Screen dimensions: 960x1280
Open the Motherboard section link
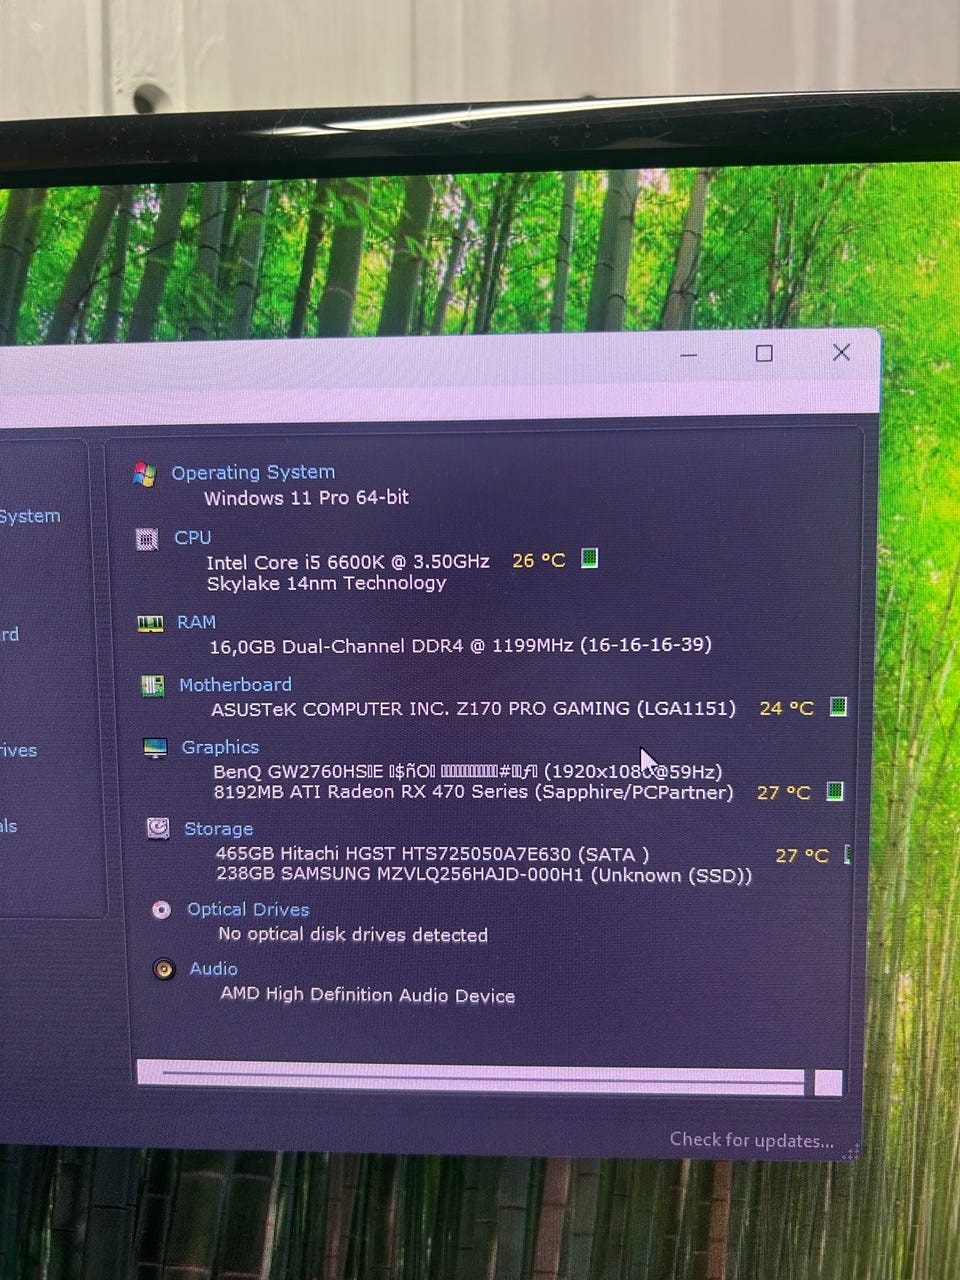[x=235, y=685]
